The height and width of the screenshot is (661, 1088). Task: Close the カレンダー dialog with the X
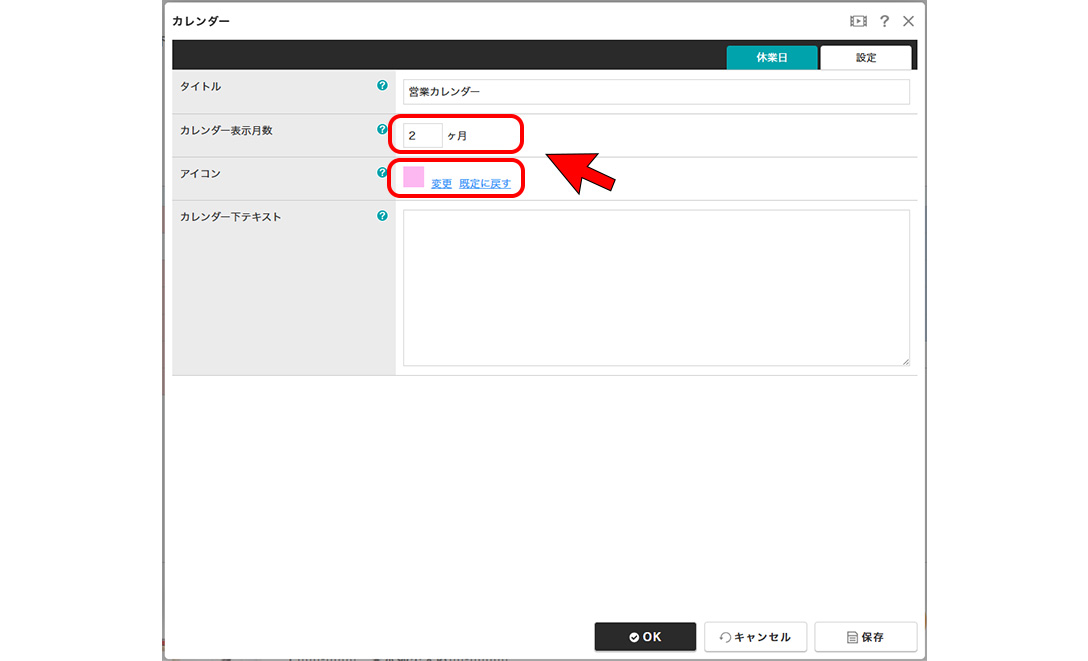908,21
